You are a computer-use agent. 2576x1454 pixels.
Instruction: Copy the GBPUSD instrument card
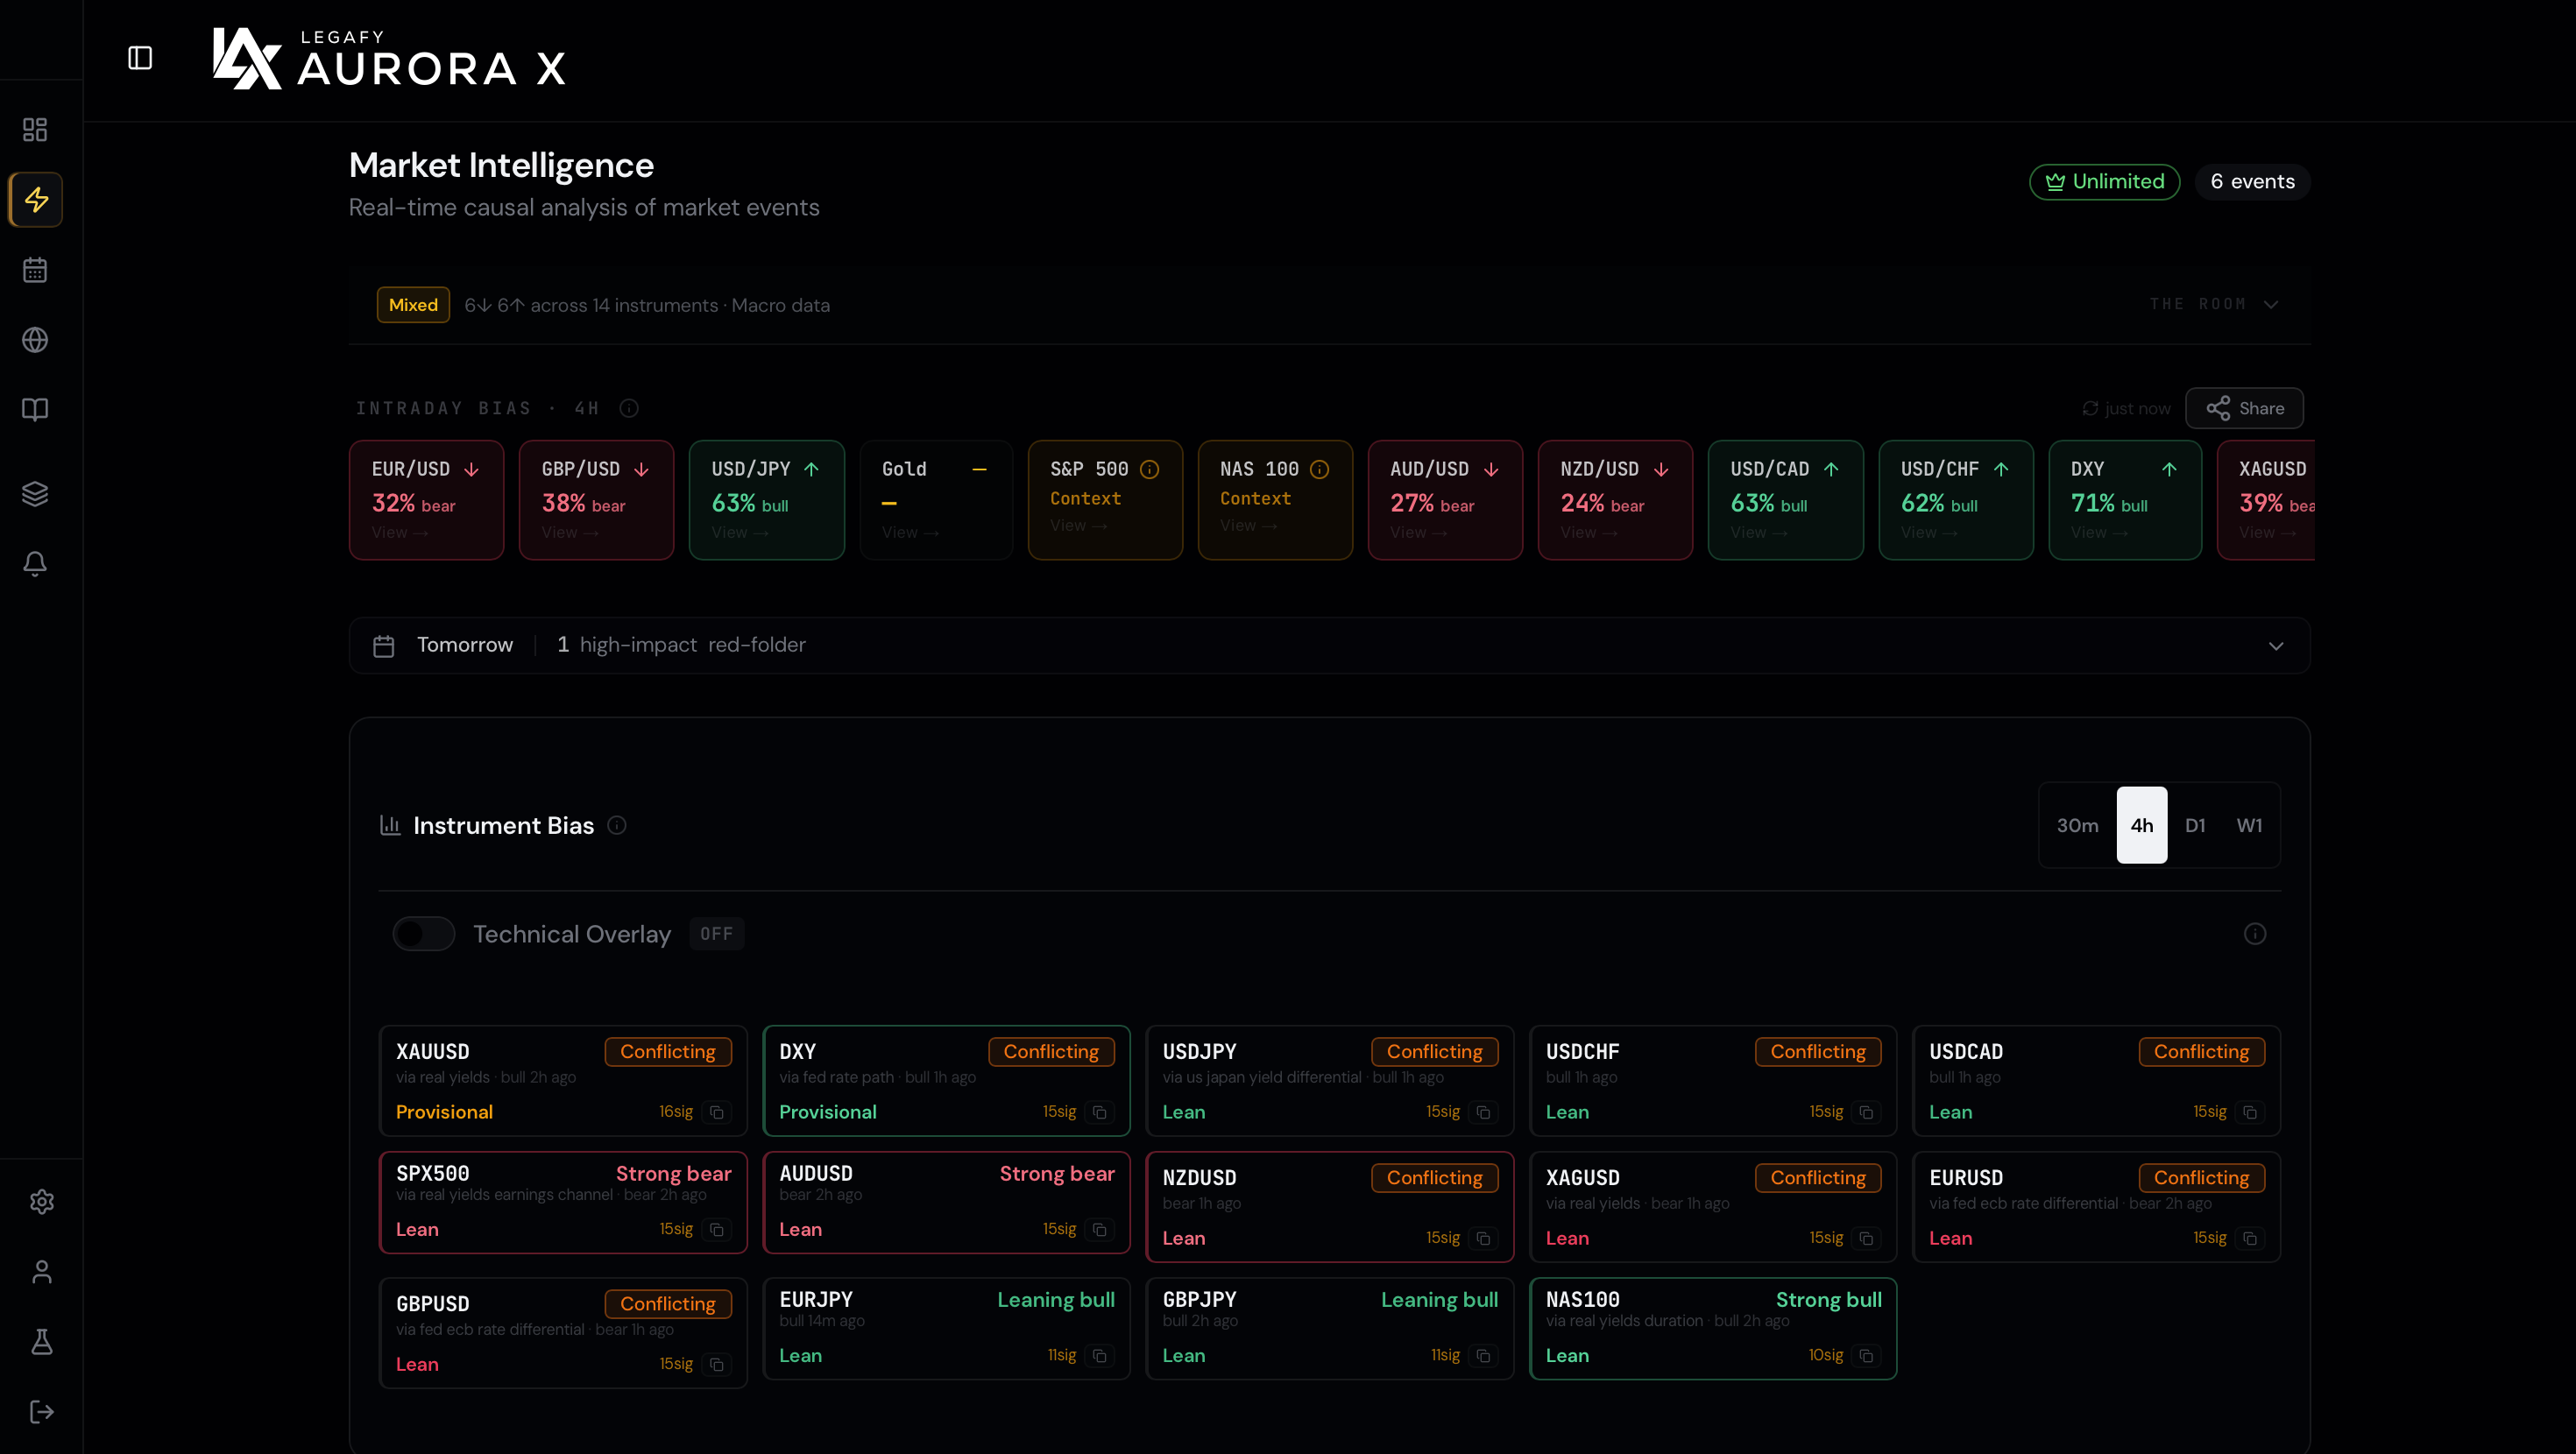(x=717, y=1365)
